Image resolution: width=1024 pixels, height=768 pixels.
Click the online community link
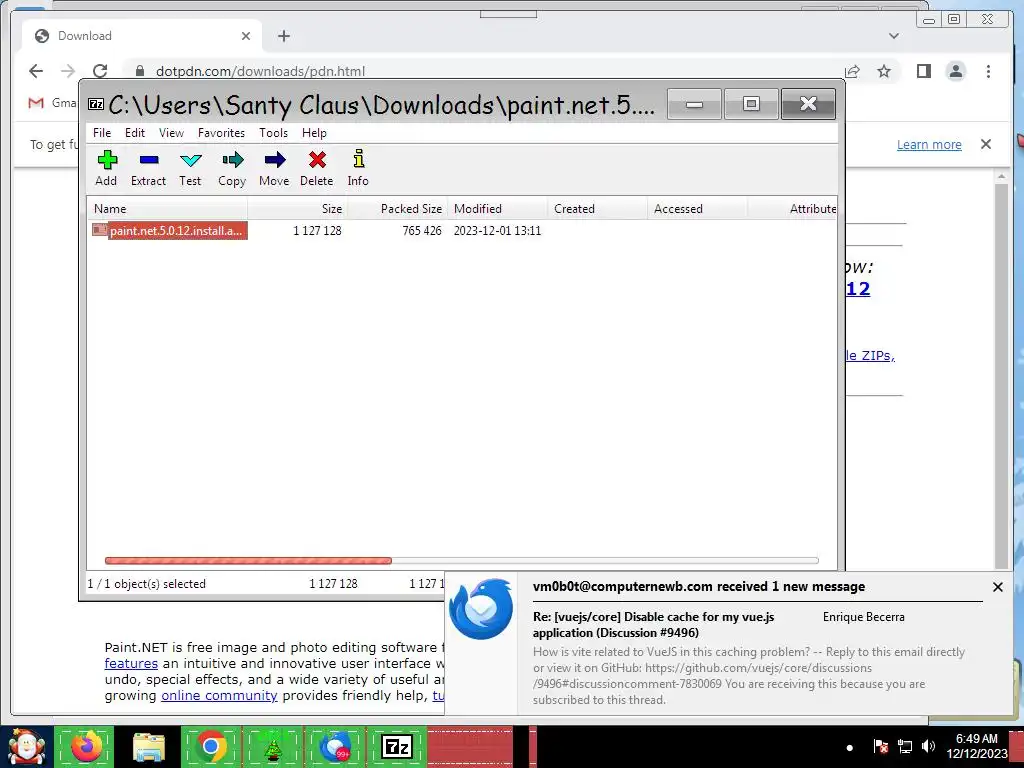click(219, 696)
